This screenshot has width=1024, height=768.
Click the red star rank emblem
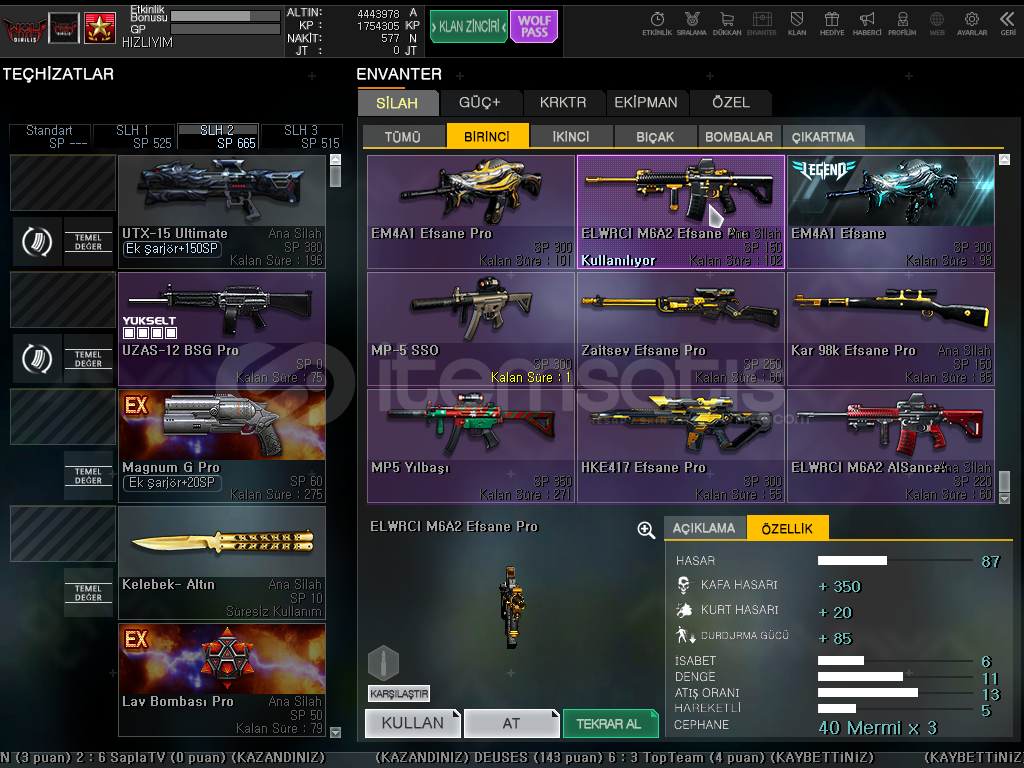(100, 27)
